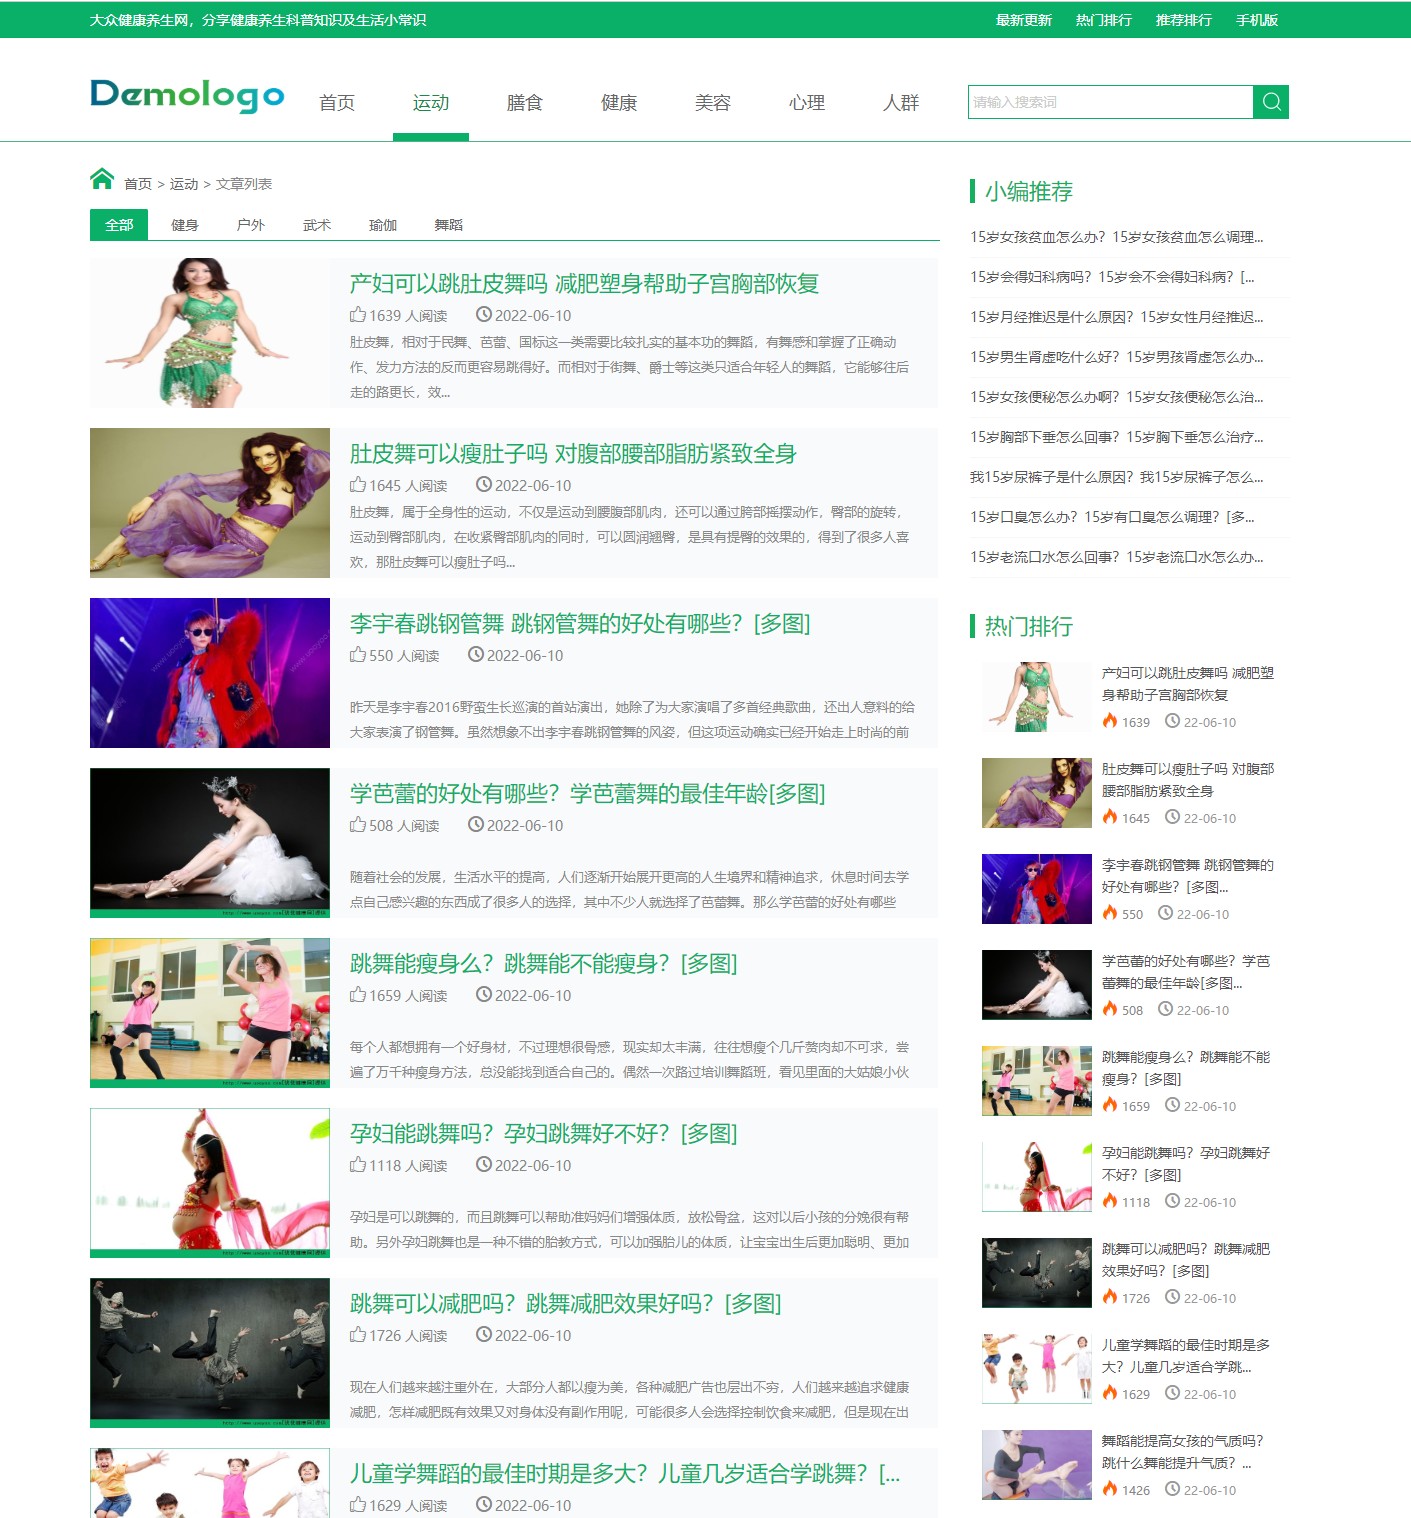This screenshot has width=1411, height=1518.
Task: Select the 全部 category tab
Action: [x=119, y=225]
